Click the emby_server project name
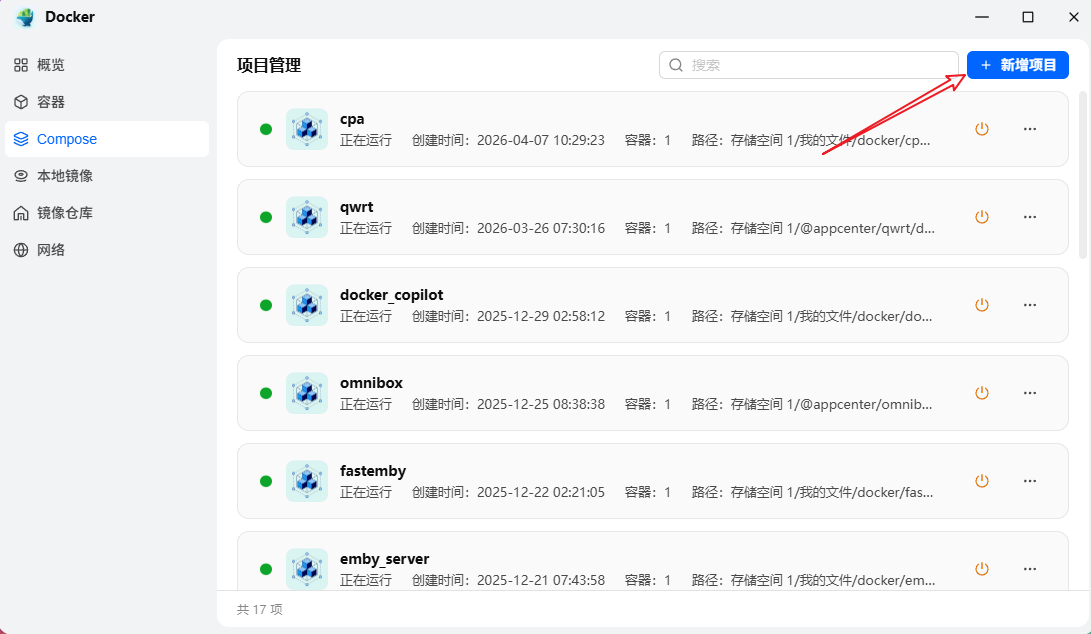1091x634 pixels. 385,559
